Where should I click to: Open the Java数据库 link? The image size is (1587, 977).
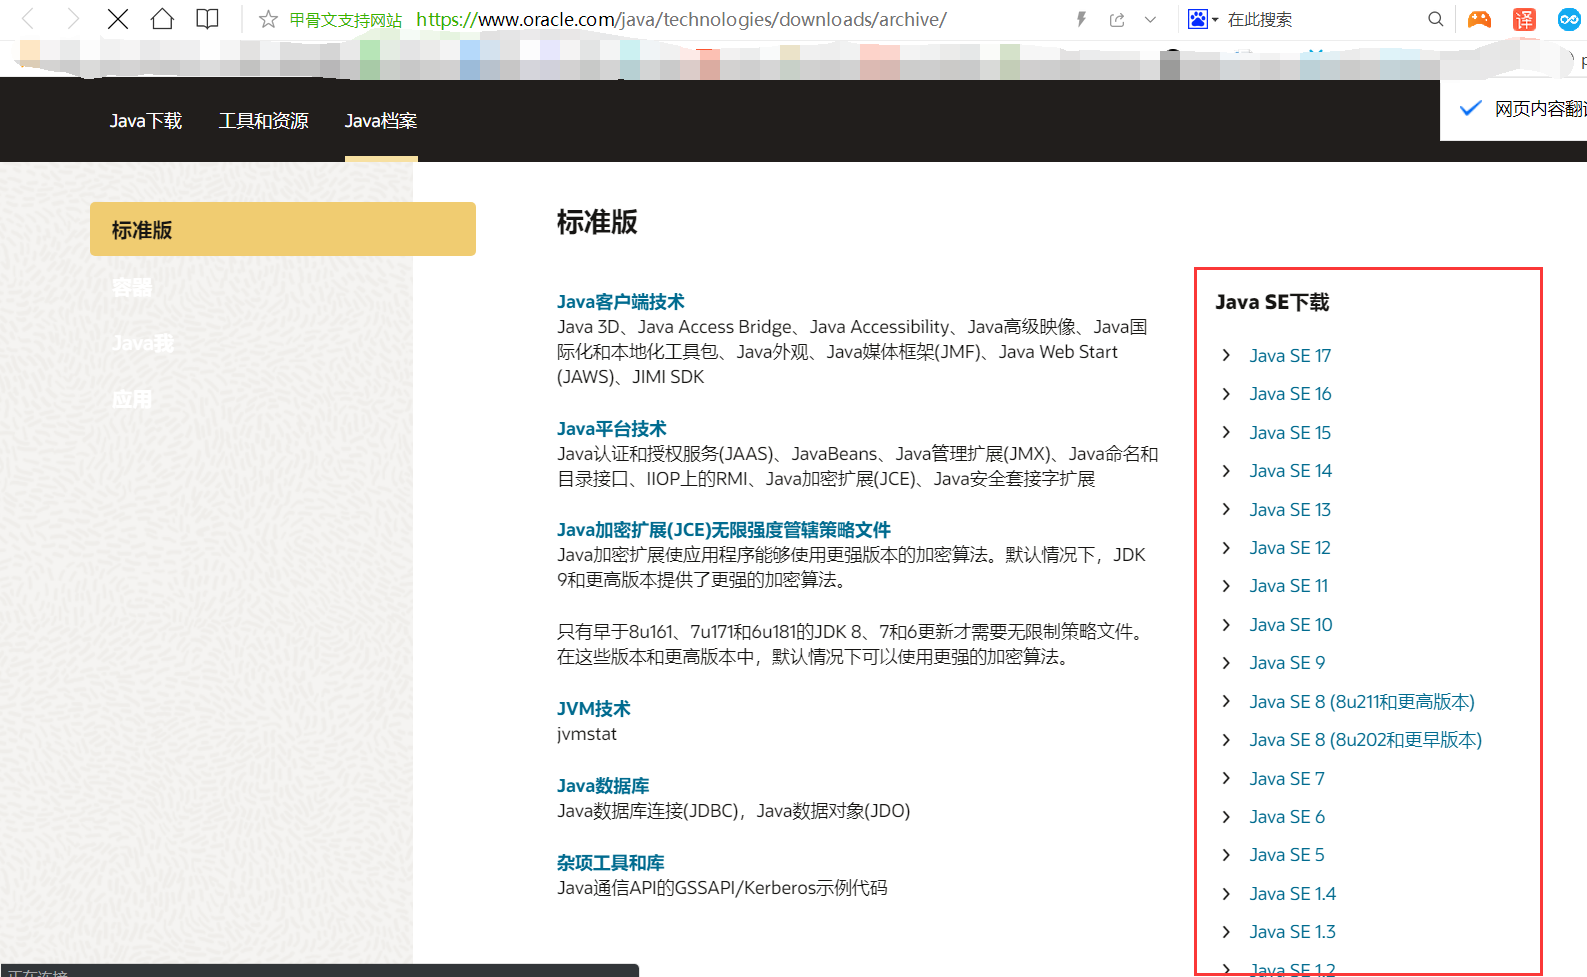603,786
